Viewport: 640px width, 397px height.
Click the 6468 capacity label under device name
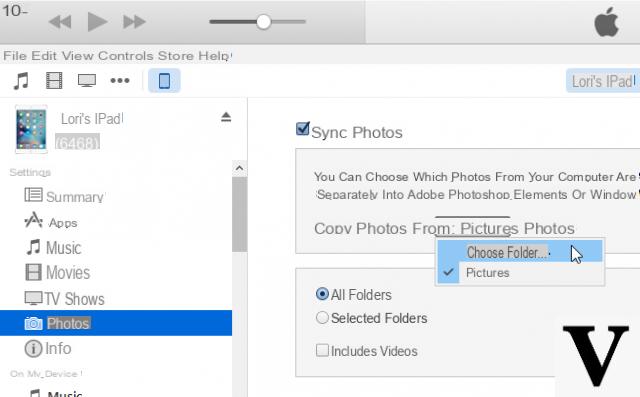click(77, 143)
